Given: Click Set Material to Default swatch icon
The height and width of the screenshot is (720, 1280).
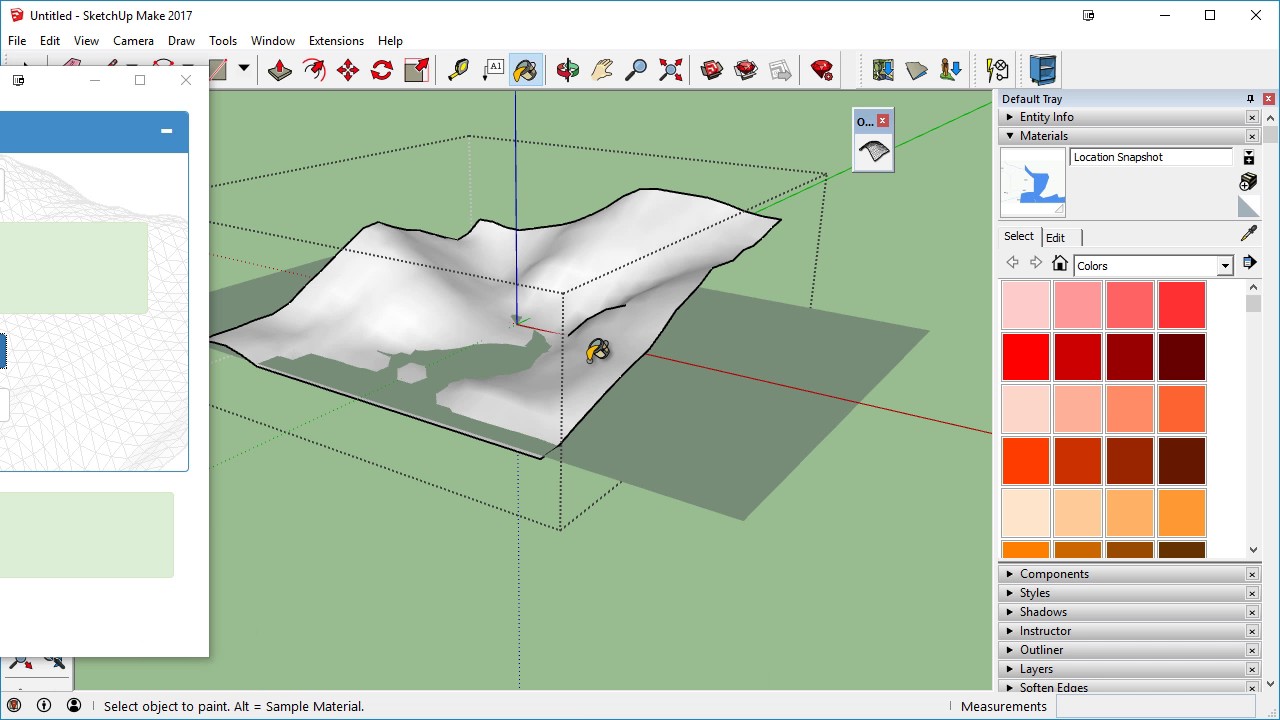Looking at the screenshot, I should pyautogui.click(x=1248, y=207).
